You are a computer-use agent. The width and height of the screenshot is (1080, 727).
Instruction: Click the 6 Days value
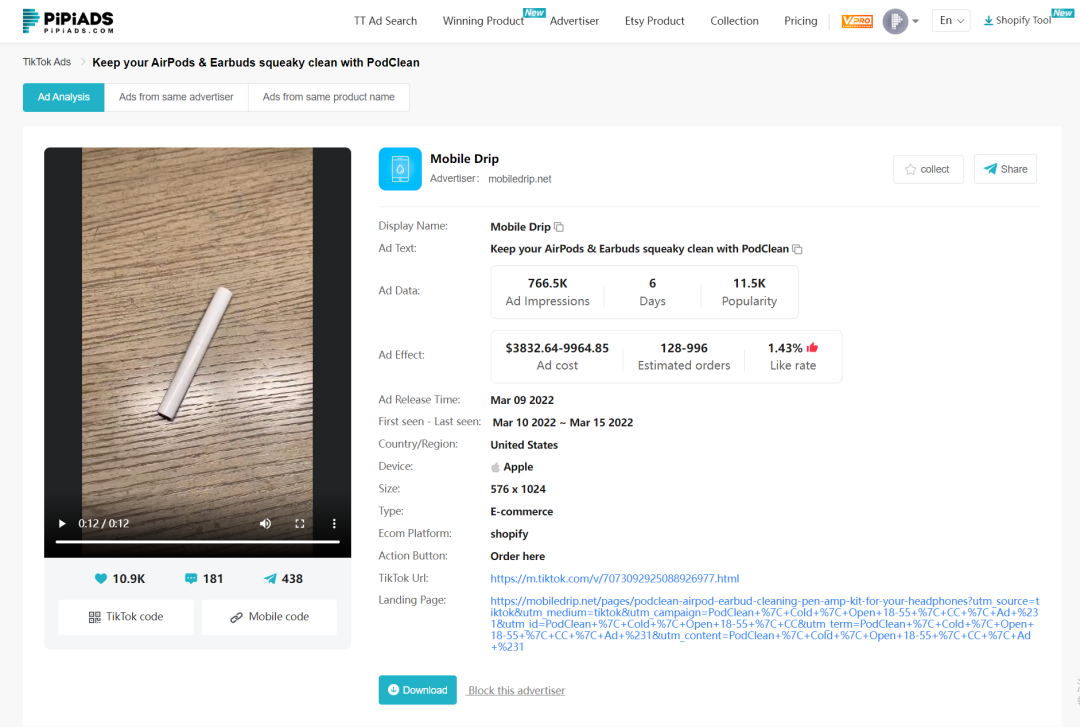pyautogui.click(x=652, y=283)
